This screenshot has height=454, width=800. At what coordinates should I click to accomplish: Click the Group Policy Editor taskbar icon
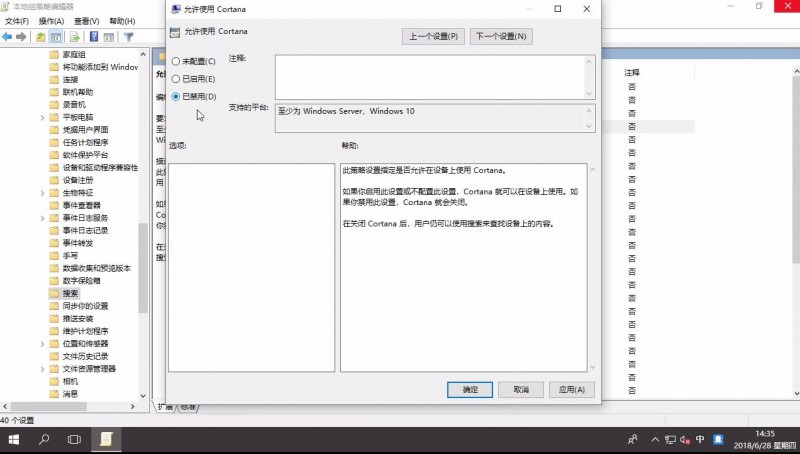pyautogui.click(x=106, y=439)
